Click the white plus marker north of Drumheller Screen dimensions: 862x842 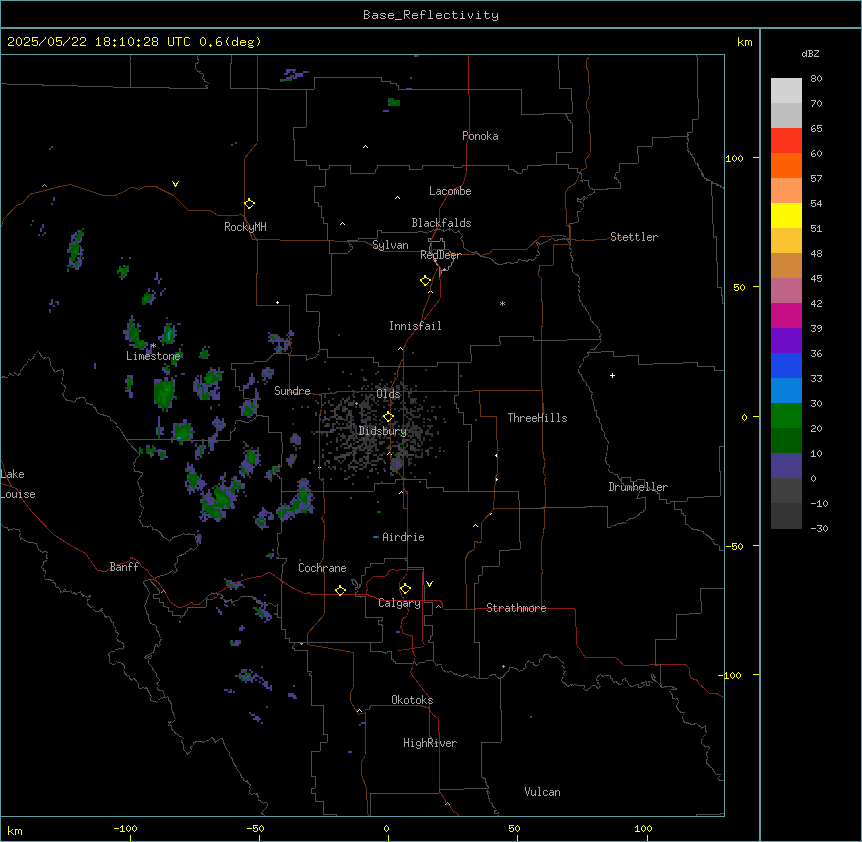612,375
